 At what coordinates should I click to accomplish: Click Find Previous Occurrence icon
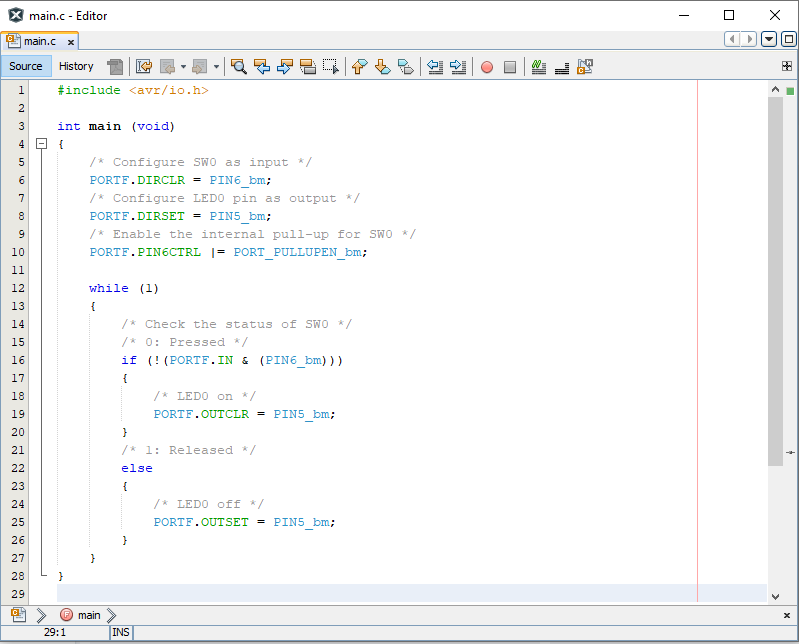click(263, 67)
